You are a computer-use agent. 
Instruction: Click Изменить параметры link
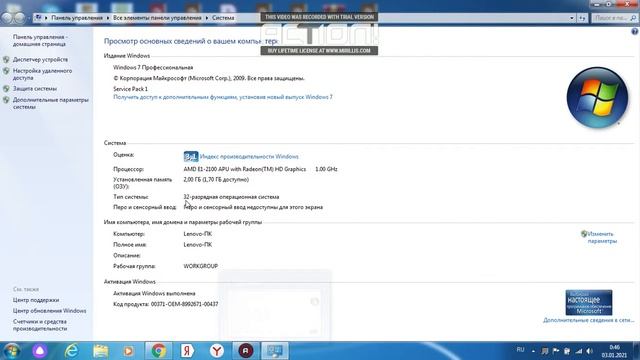(x=602, y=238)
